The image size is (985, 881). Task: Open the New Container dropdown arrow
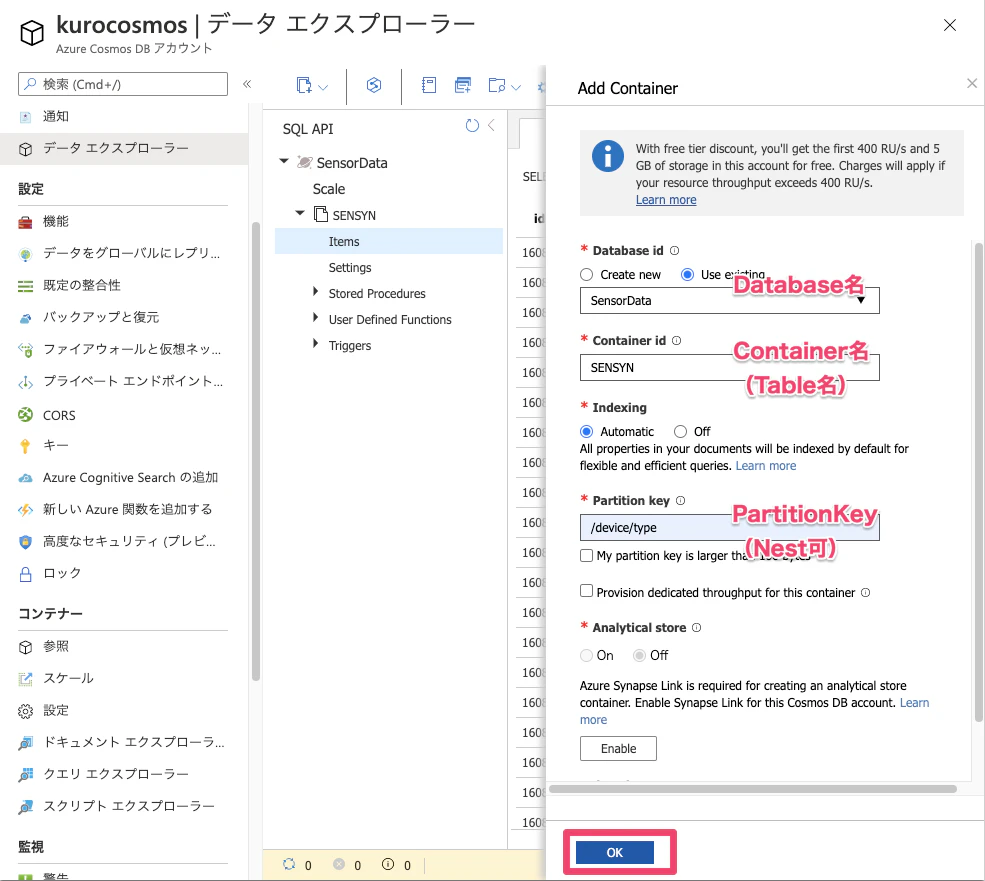(x=323, y=87)
